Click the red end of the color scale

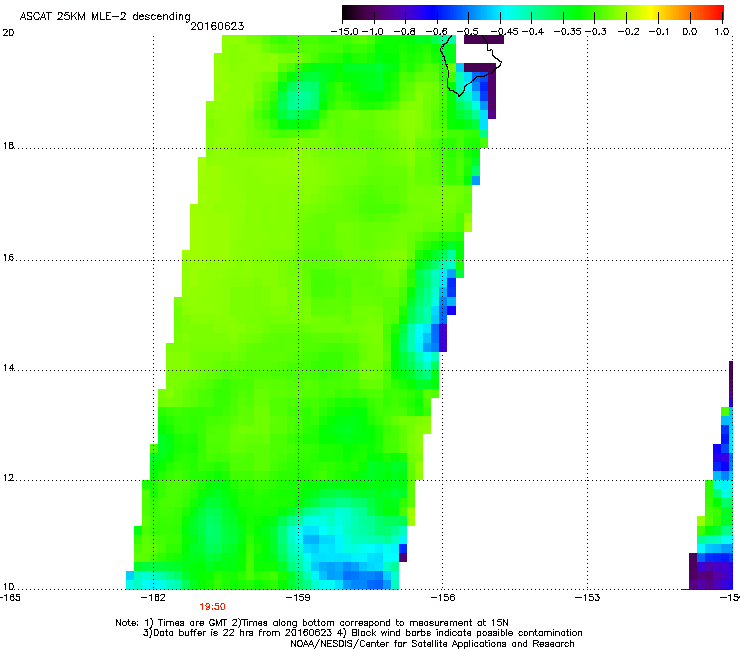[715, 12]
